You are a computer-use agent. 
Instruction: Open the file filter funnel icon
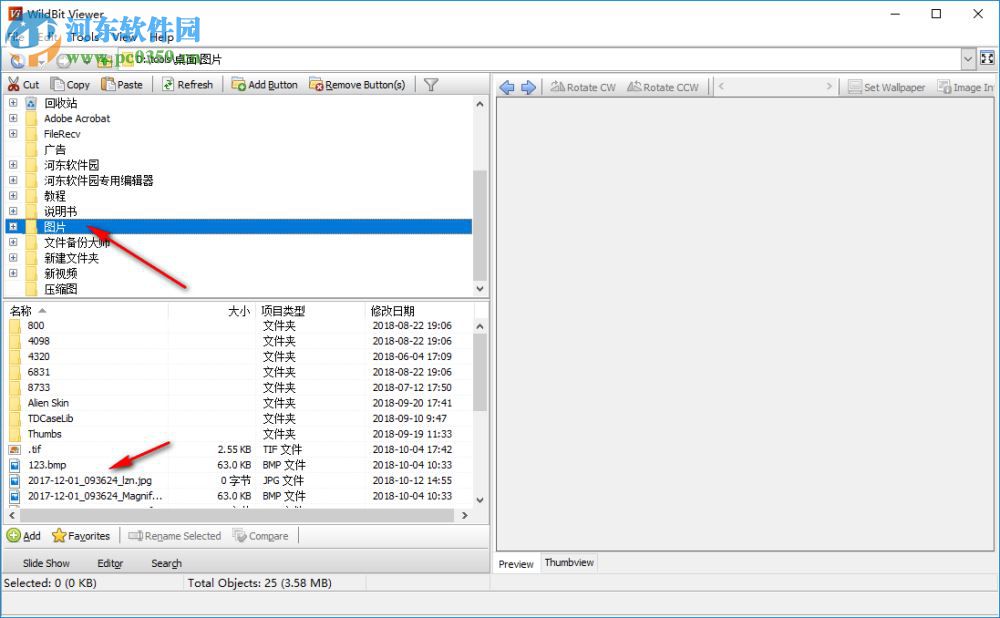(431, 85)
